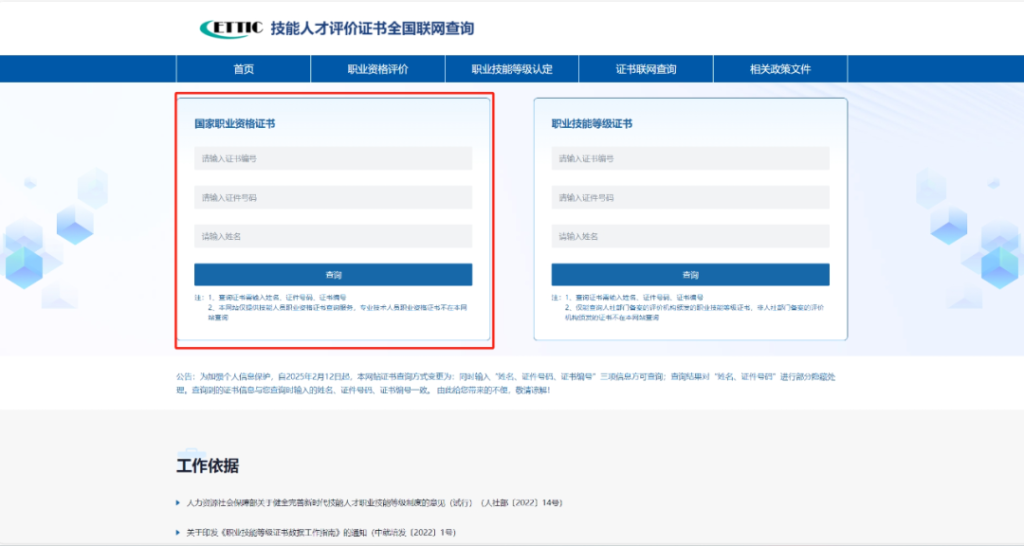
Task: Focus ID number field under 国家职业资格证书
Action: tap(333, 197)
